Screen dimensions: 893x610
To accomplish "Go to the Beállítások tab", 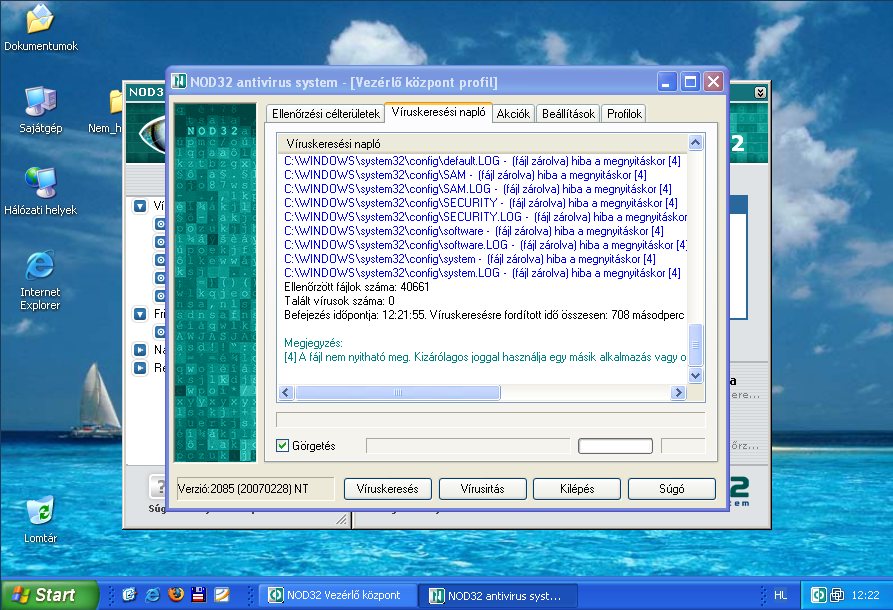I will click(x=568, y=114).
